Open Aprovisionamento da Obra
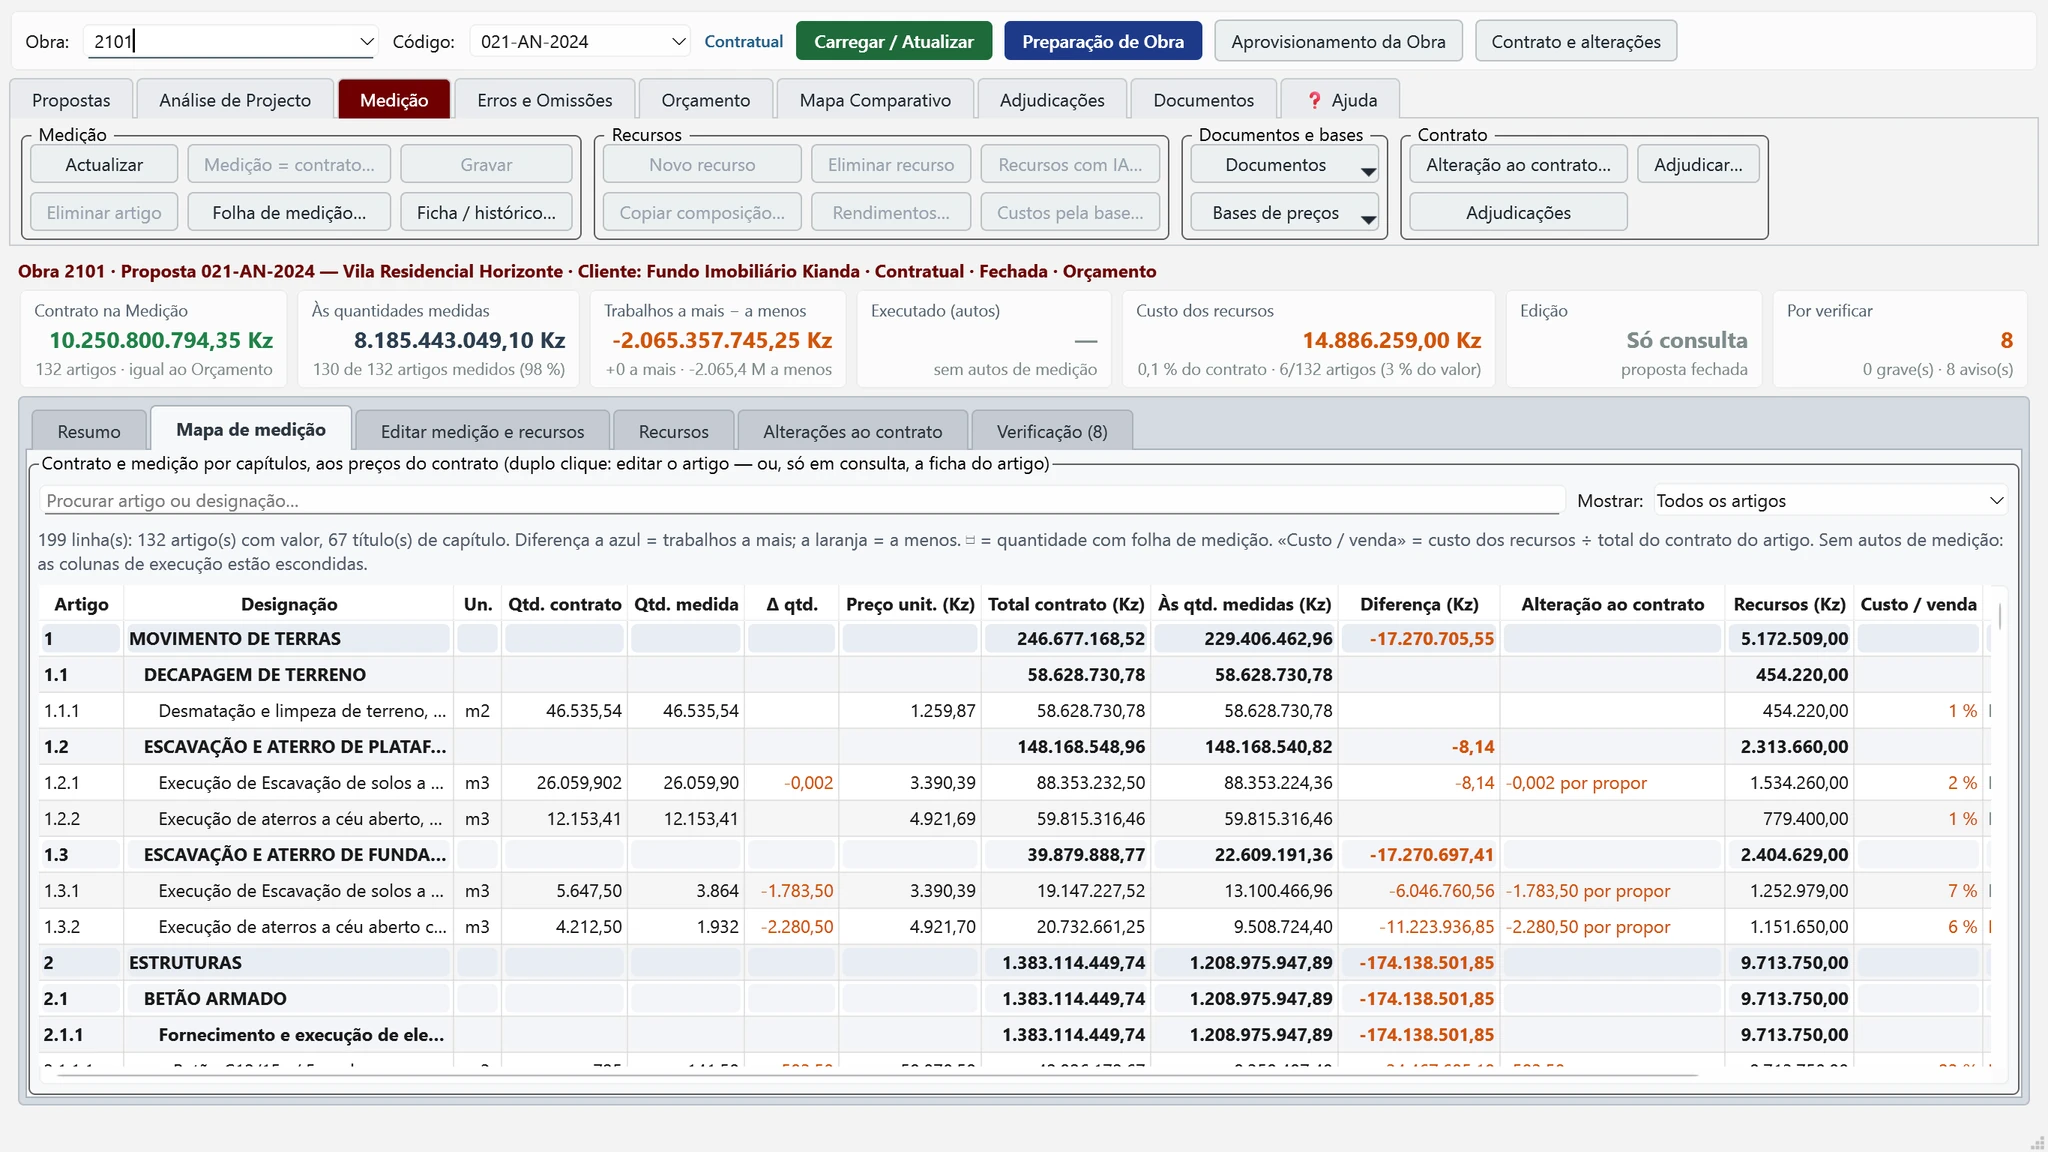The height and width of the screenshot is (1152, 2048). point(1338,42)
